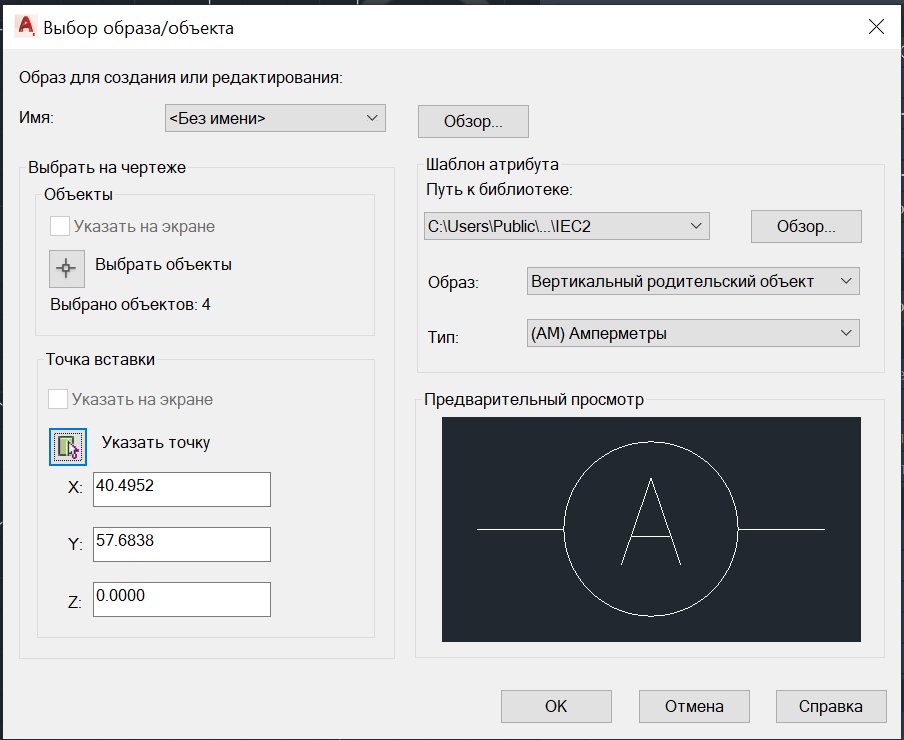Click Обзор button next to Имя

pyautogui.click(x=473, y=122)
